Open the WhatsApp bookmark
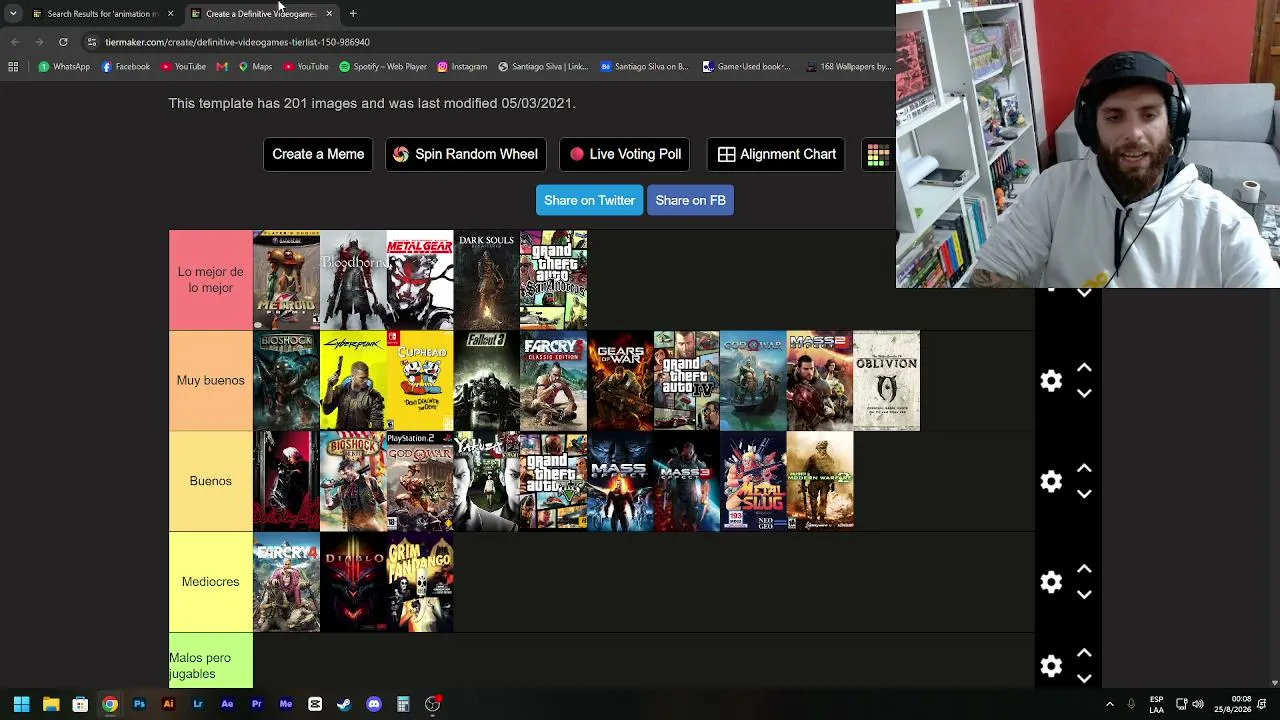The height and width of the screenshot is (720, 1280). (64, 67)
